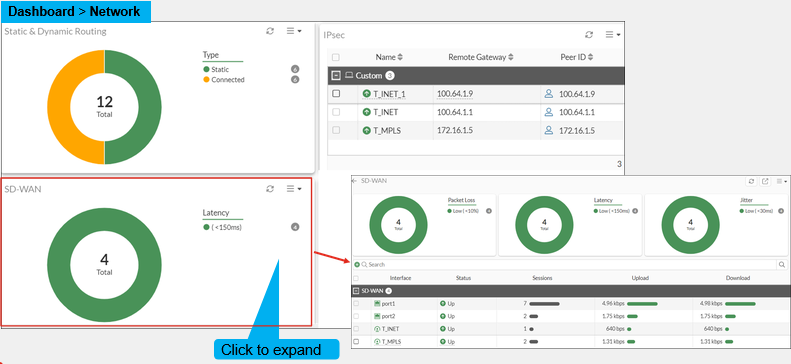The height and width of the screenshot is (364, 791).
Task: Click the SD-WAN T_INET tunnel icon
Action: (x=377, y=329)
